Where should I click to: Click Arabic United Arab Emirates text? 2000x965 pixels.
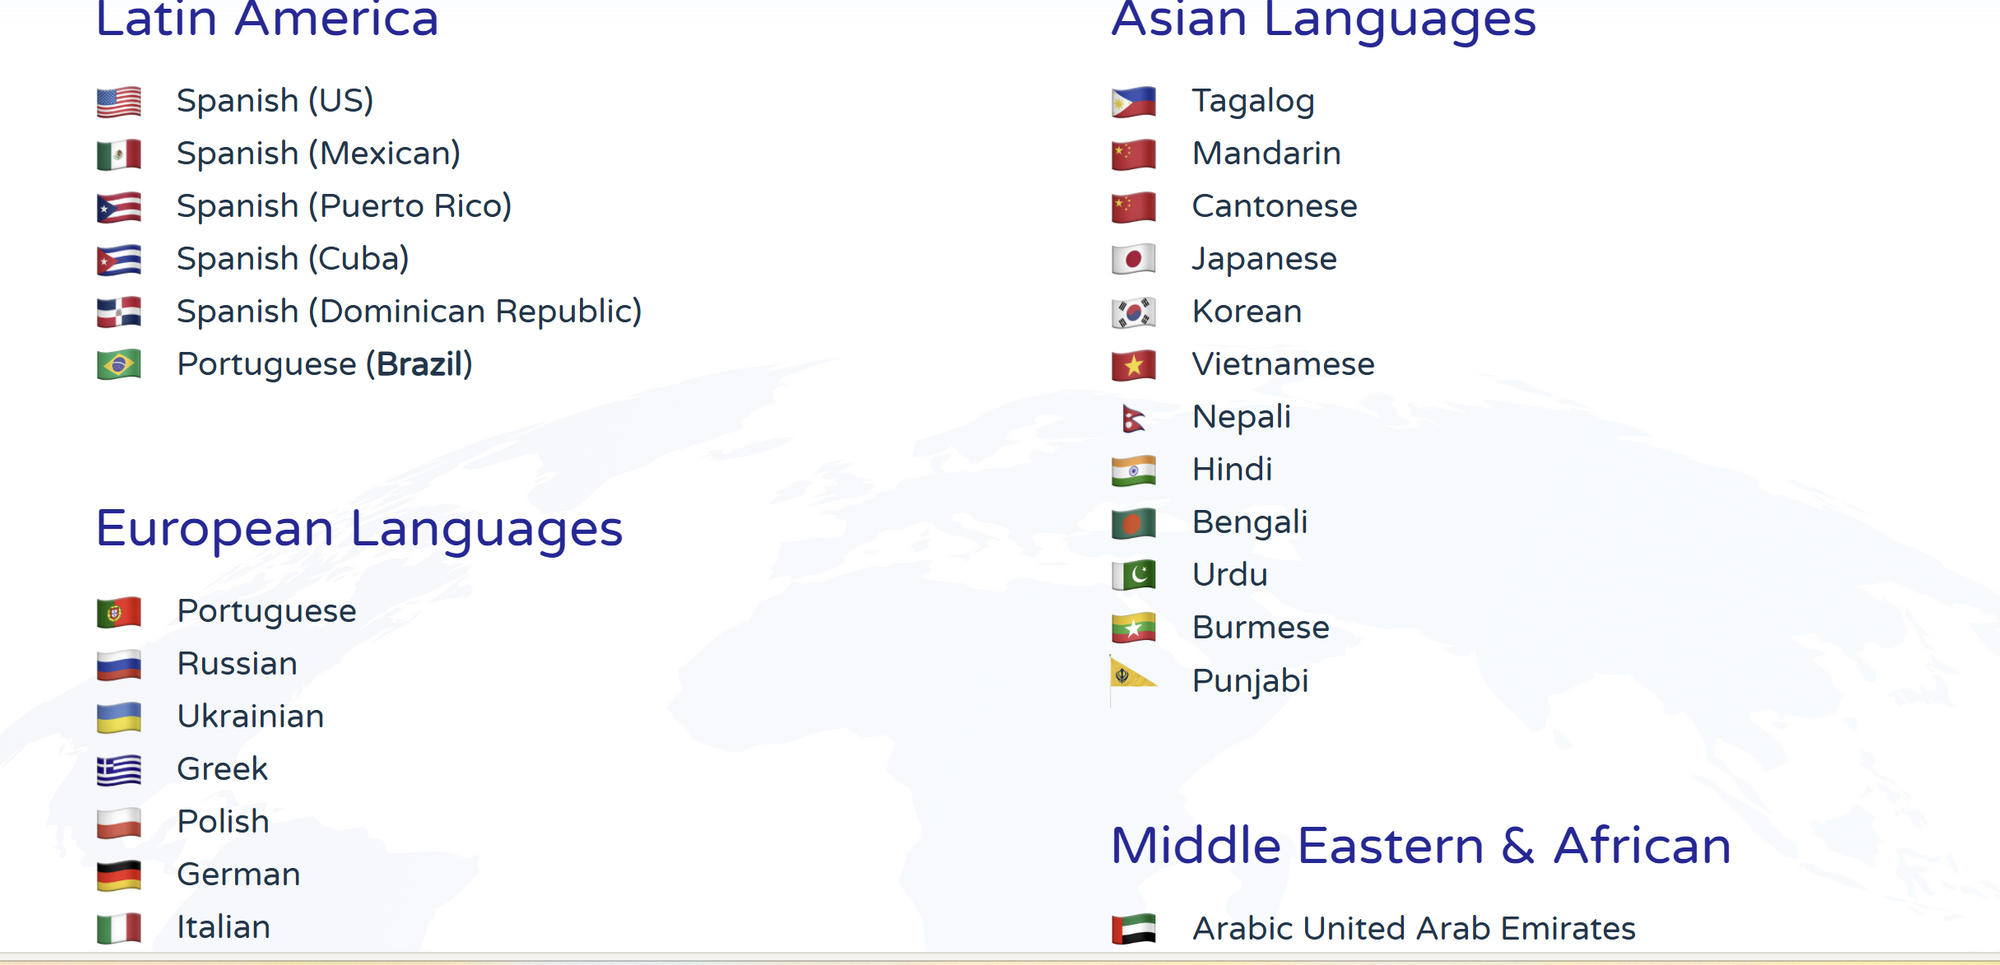1414,928
